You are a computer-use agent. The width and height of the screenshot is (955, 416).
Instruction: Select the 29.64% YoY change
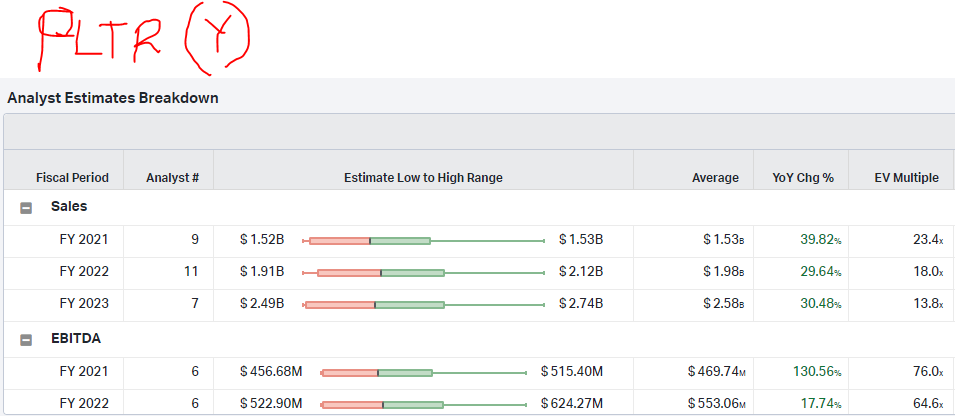tap(820, 271)
